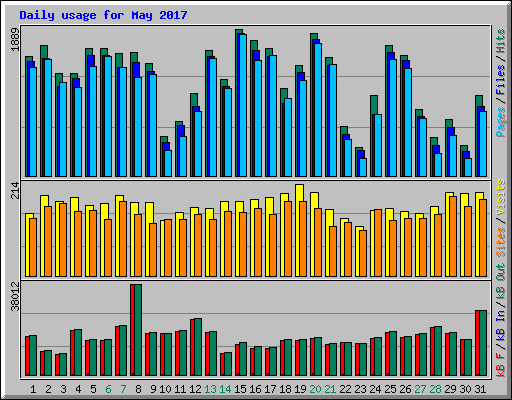Select day '4' on the x-axis
Screen dimensions: 512x400
[78, 389]
